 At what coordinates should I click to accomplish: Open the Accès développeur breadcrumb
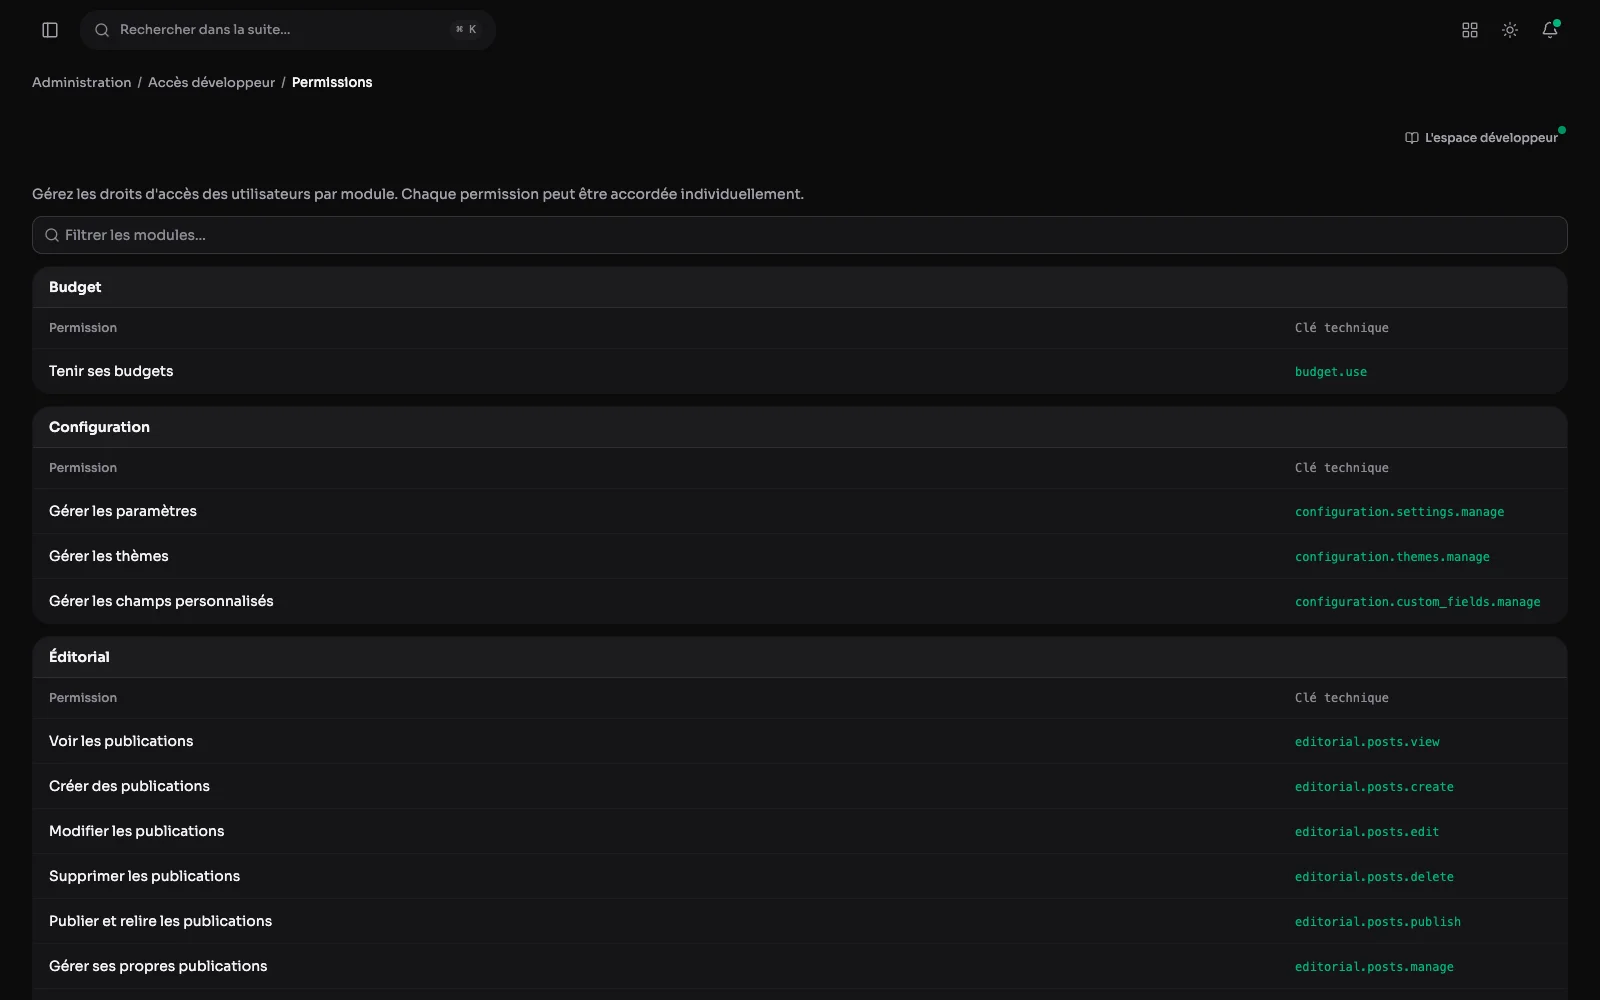coord(211,82)
